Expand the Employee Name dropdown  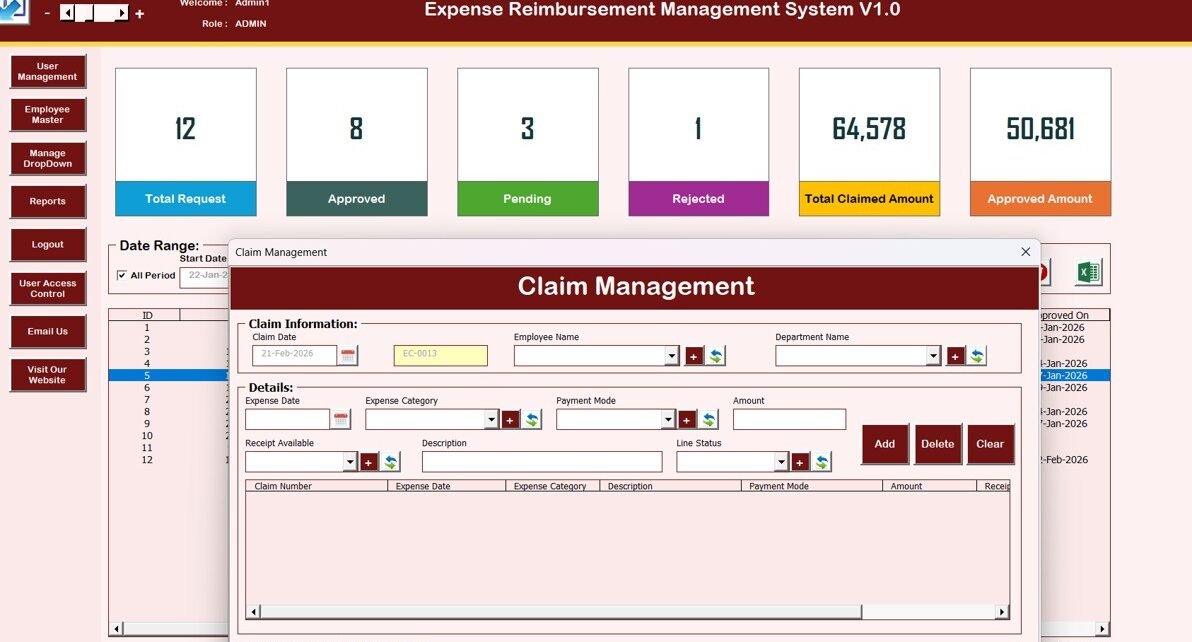tap(671, 356)
